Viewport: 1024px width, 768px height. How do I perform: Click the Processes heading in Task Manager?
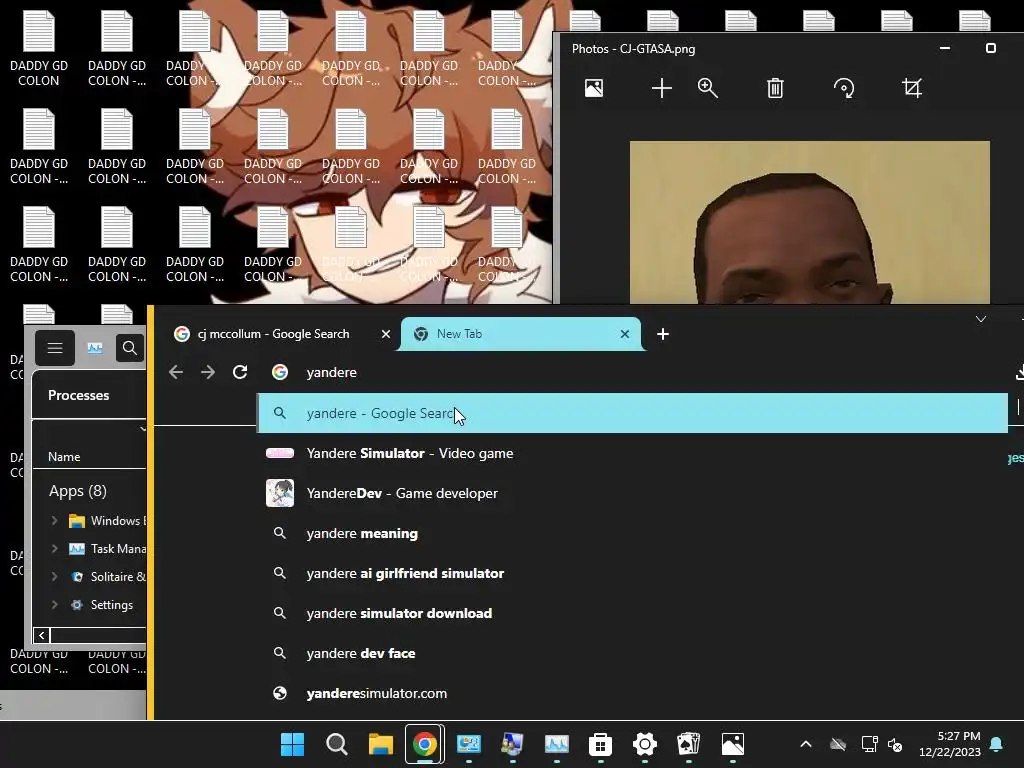(x=78, y=395)
